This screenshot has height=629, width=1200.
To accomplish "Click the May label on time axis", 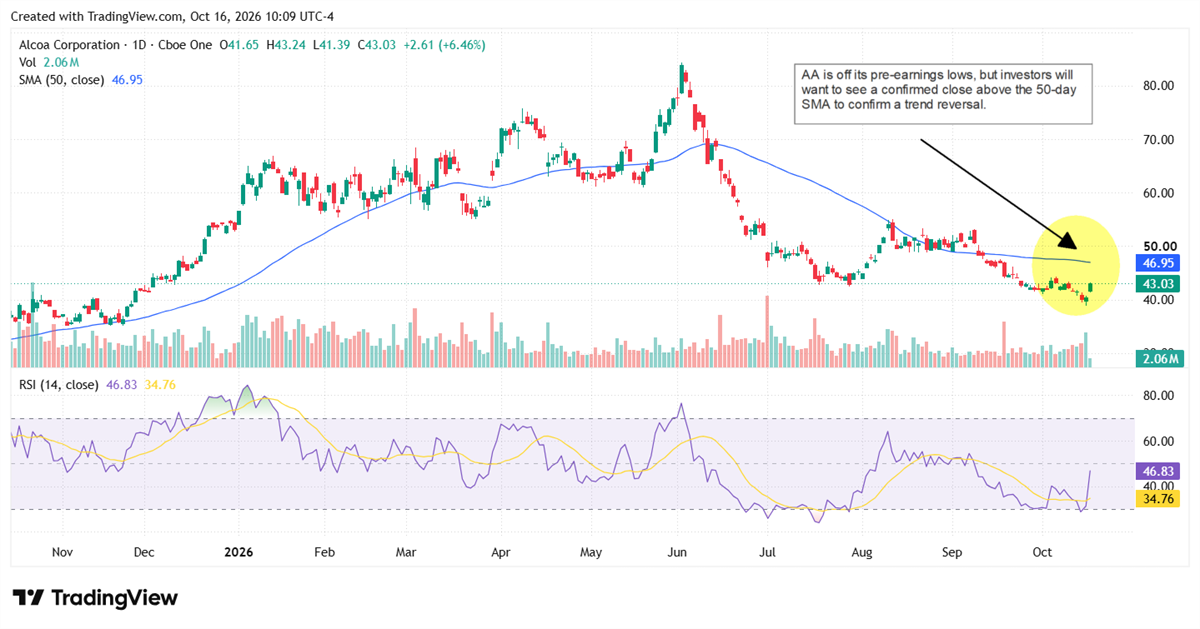I will (591, 551).
